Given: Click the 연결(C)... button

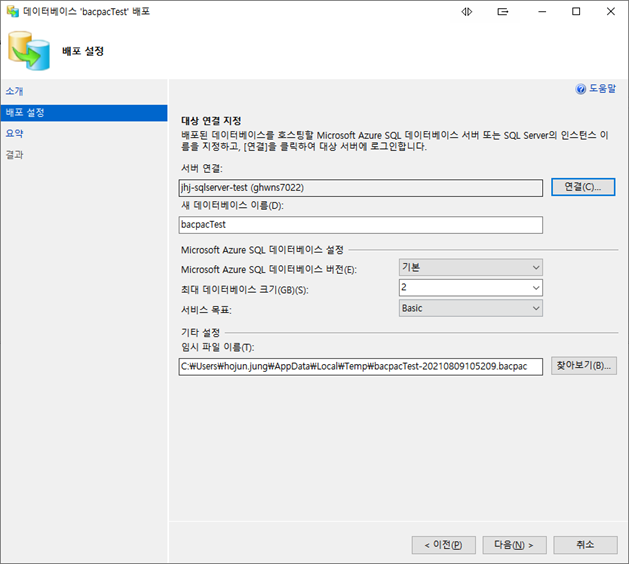Looking at the screenshot, I should pyautogui.click(x=583, y=187).
